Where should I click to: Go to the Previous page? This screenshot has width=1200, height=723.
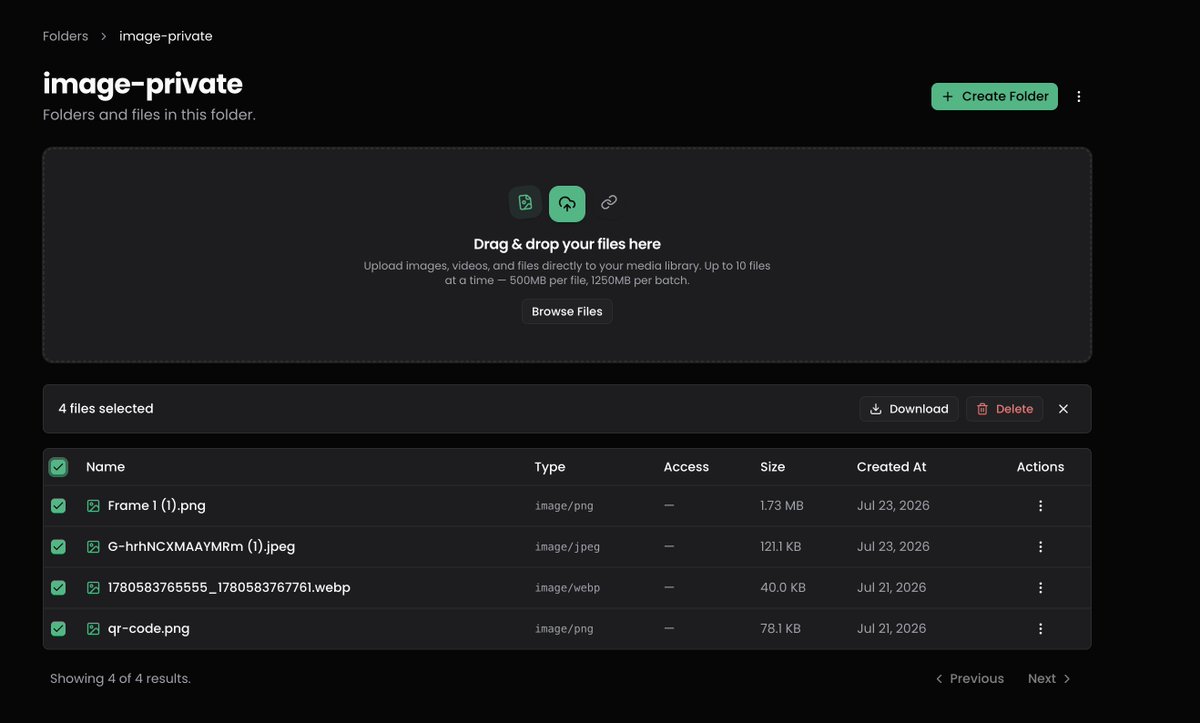pyautogui.click(x=969, y=679)
